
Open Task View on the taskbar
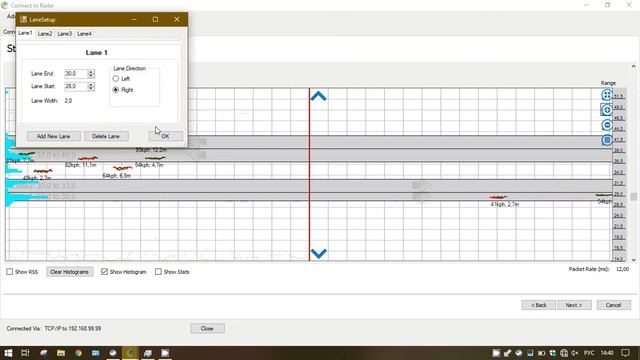[x=25, y=353]
